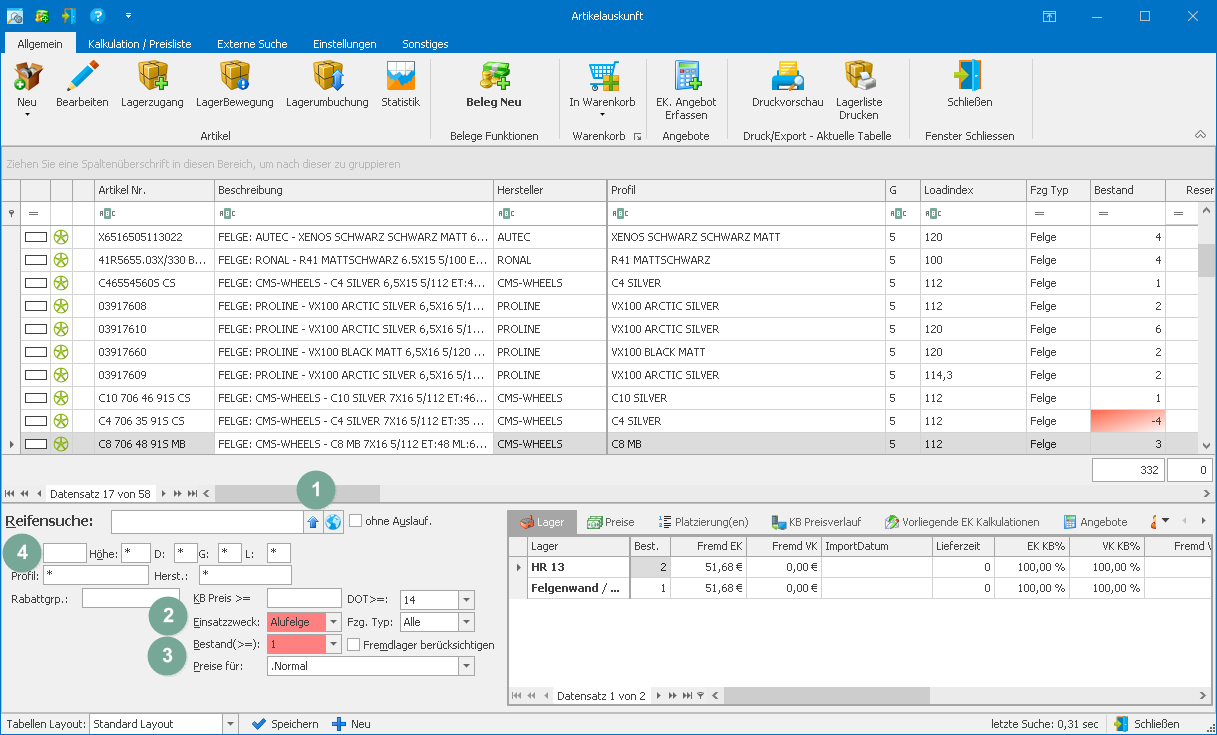Screen dimensions: 1217x735
Task: Open the Sonstiges ribbon tab
Action: tap(425, 44)
